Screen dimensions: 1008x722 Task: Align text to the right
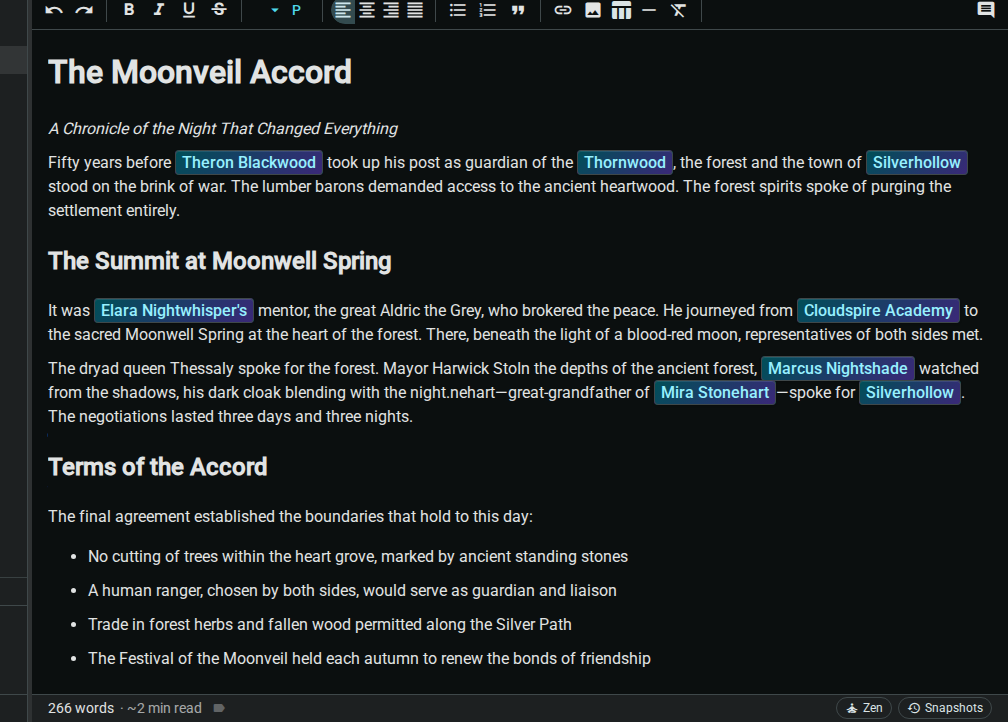[391, 10]
